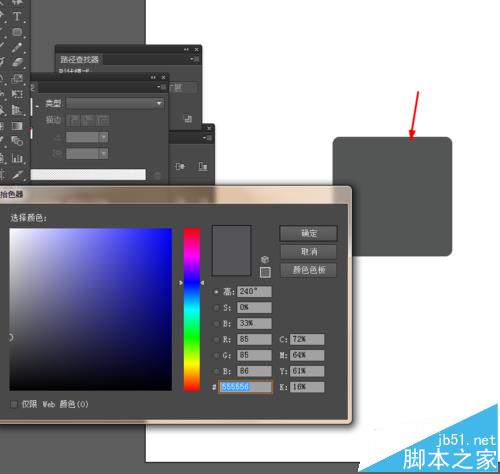Click the large color preview swatch
The width and height of the screenshot is (500, 474).
[x=232, y=251]
